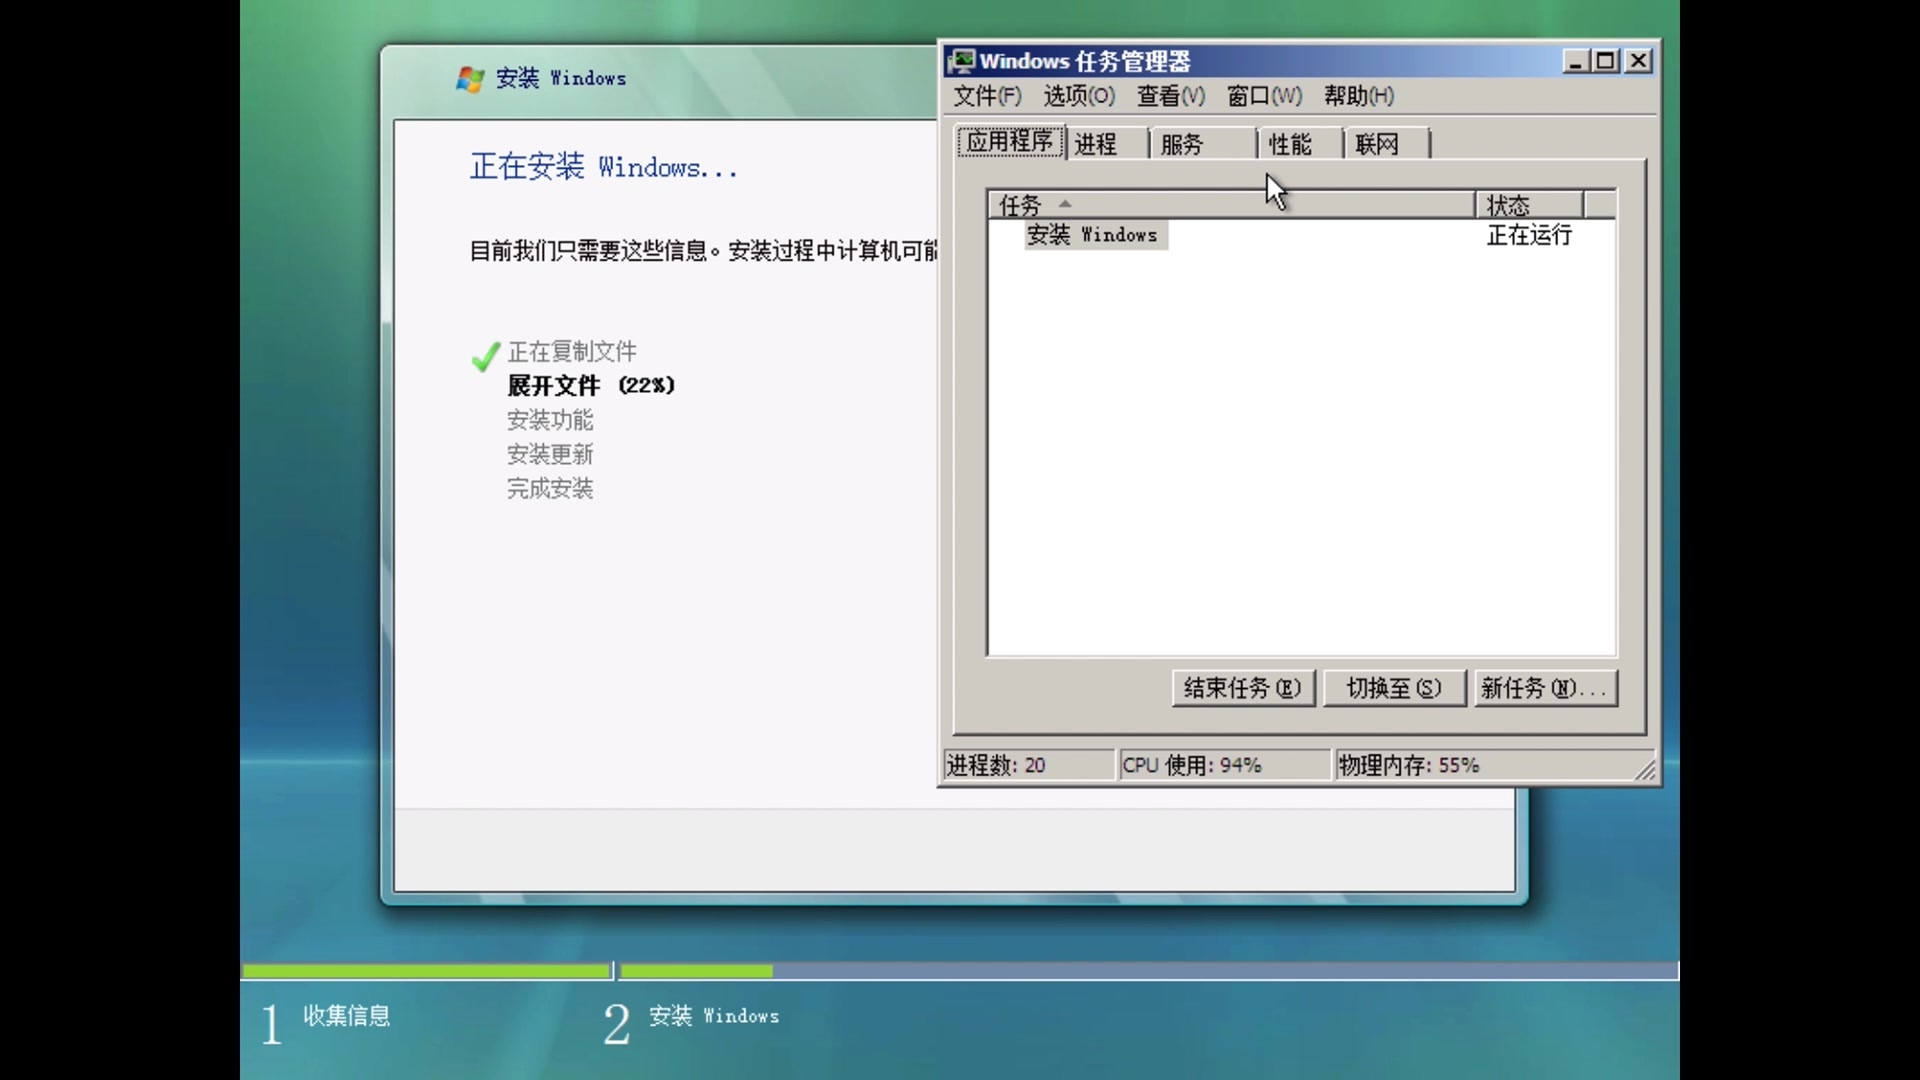Click the step 2 partial progress bar

(696, 971)
